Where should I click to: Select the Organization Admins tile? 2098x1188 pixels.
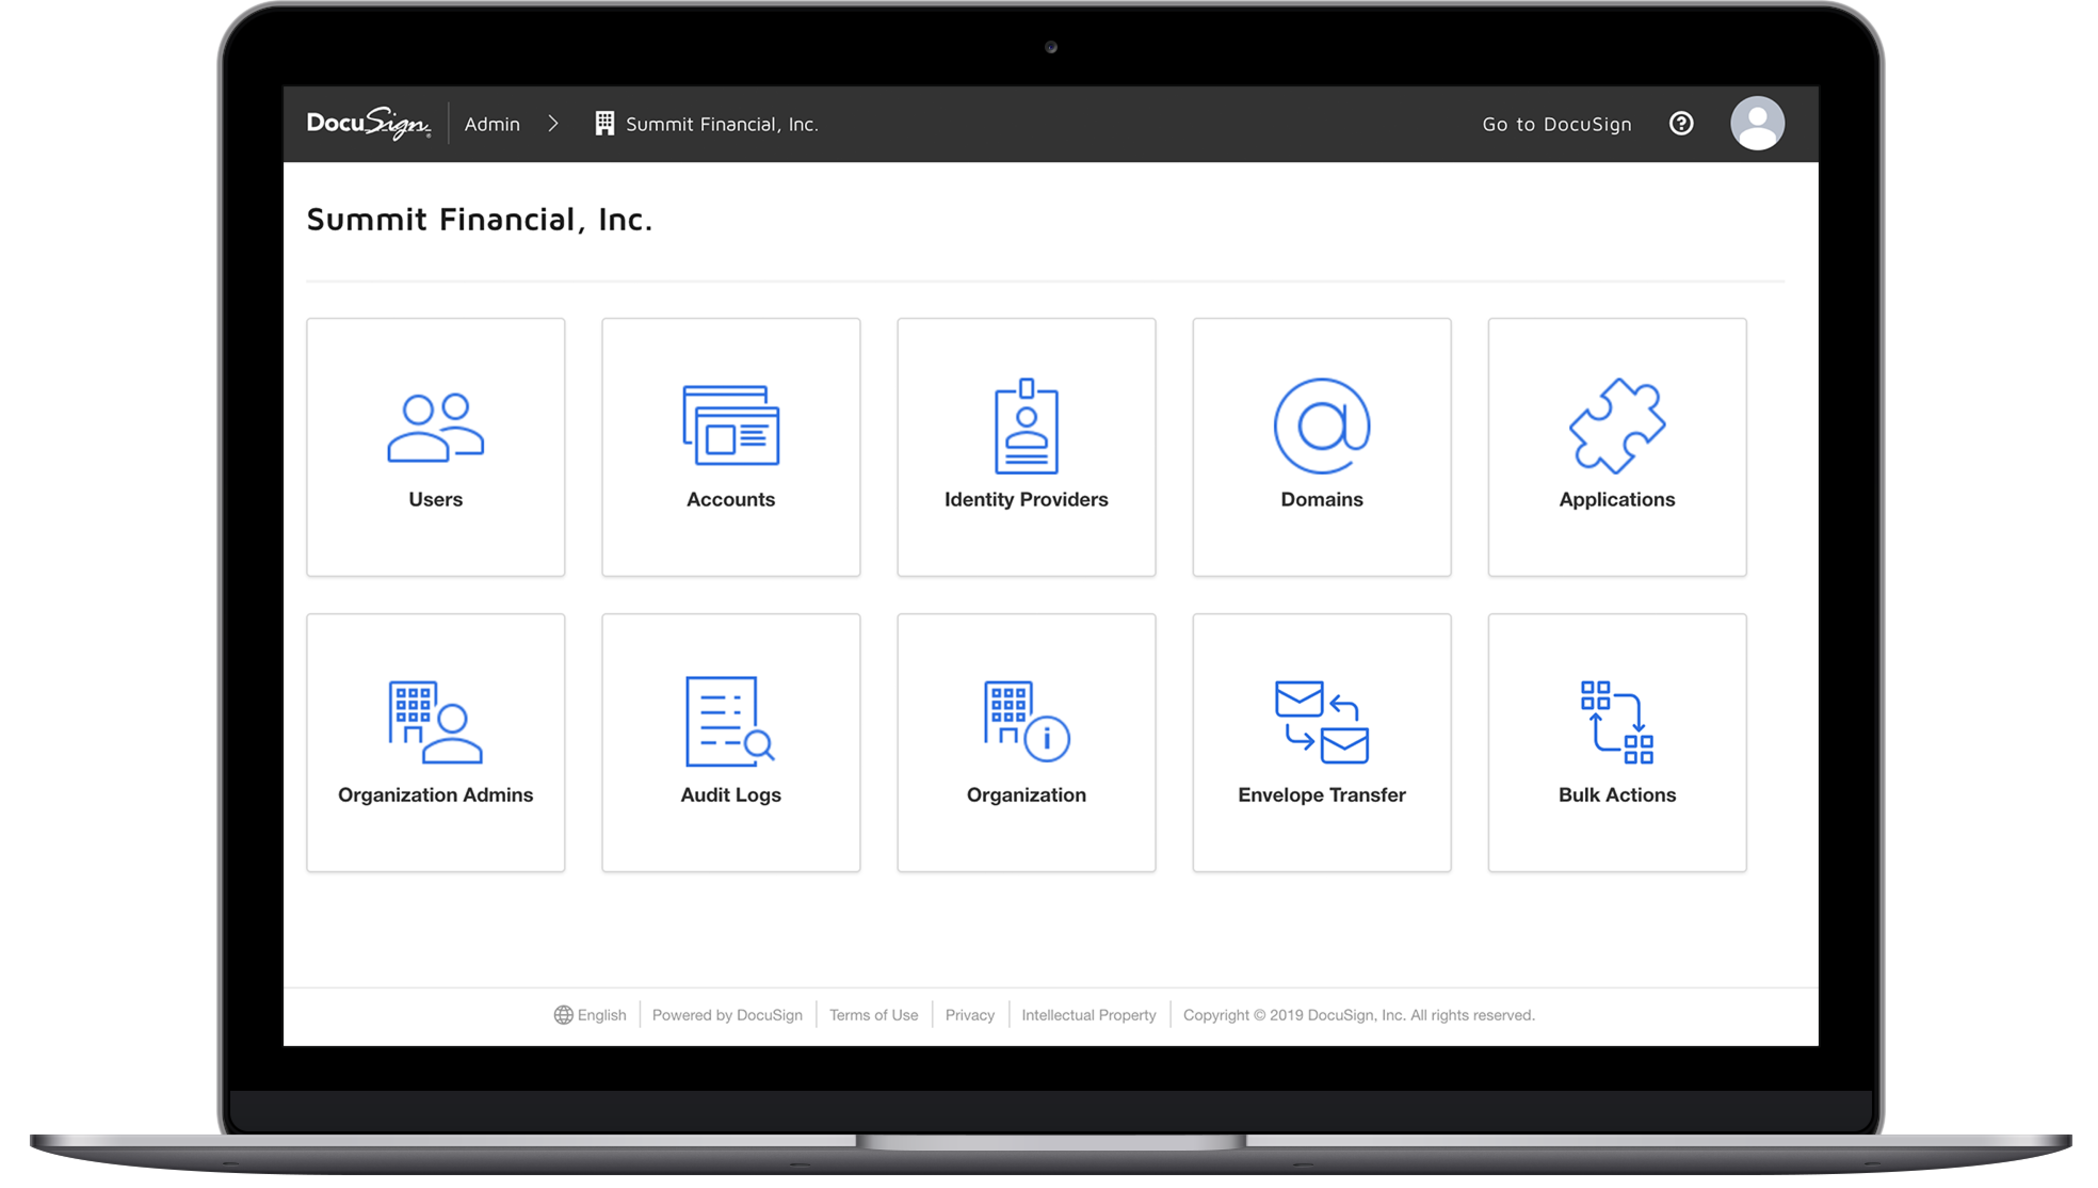436,742
